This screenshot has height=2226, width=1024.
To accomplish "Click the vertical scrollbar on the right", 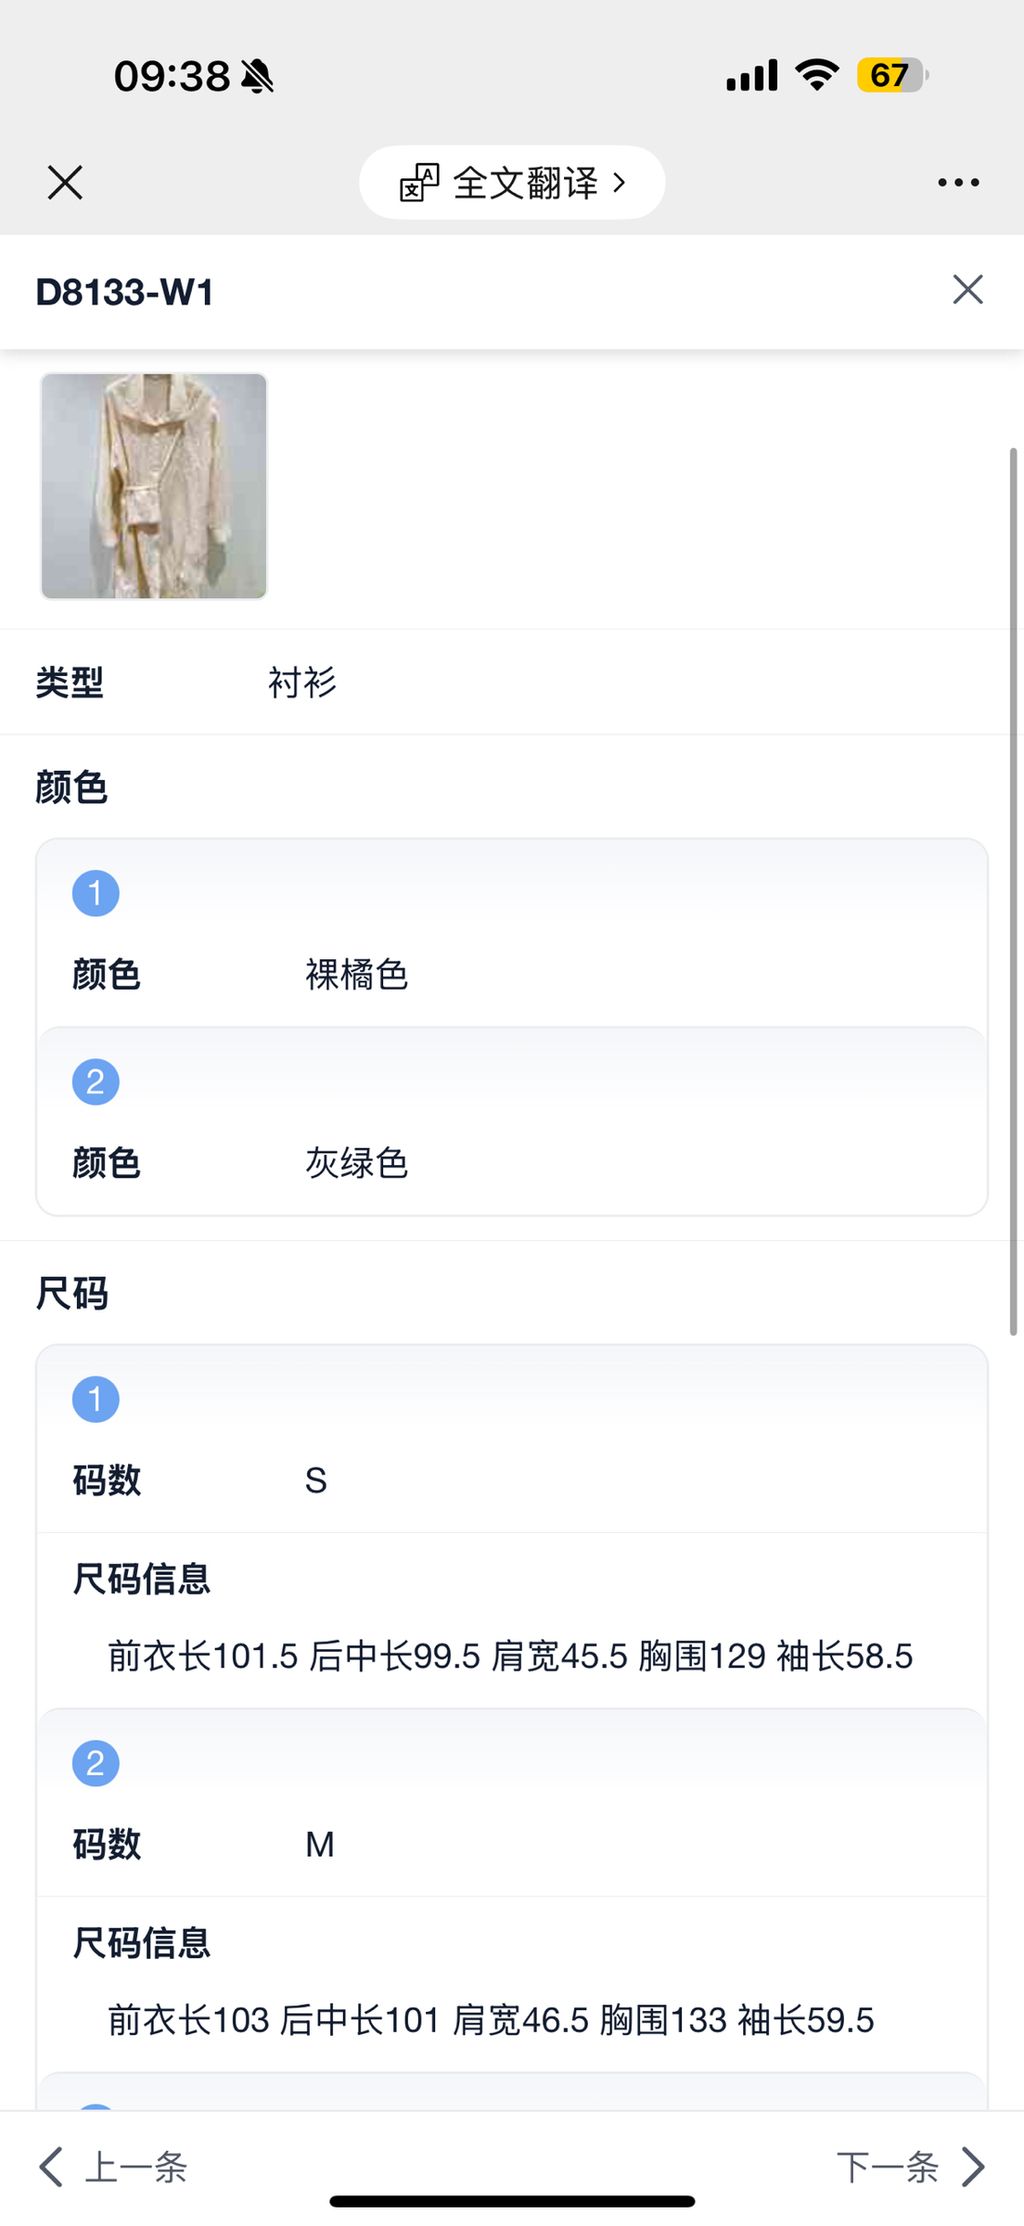I will click(1013, 890).
